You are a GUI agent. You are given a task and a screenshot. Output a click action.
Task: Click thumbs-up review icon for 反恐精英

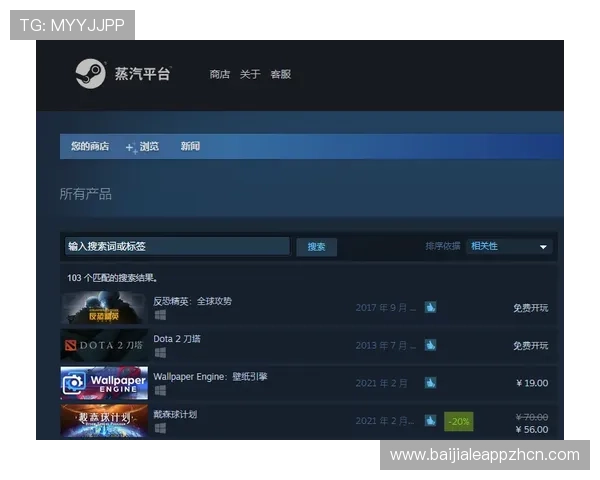coord(430,307)
